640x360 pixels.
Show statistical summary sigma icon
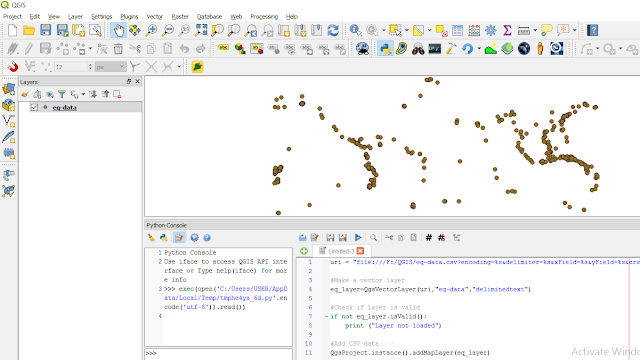(x=507, y=30)
